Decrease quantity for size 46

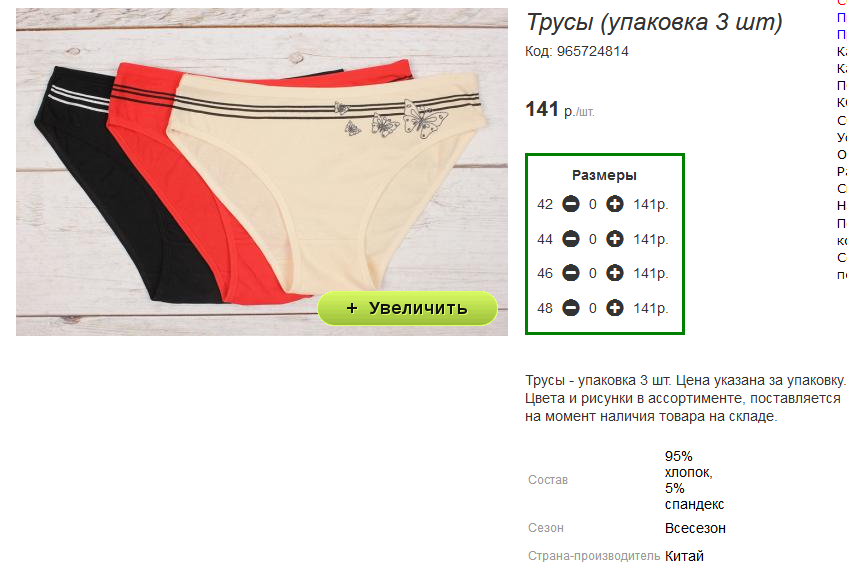pyautogui.click(x=570, y=273)
